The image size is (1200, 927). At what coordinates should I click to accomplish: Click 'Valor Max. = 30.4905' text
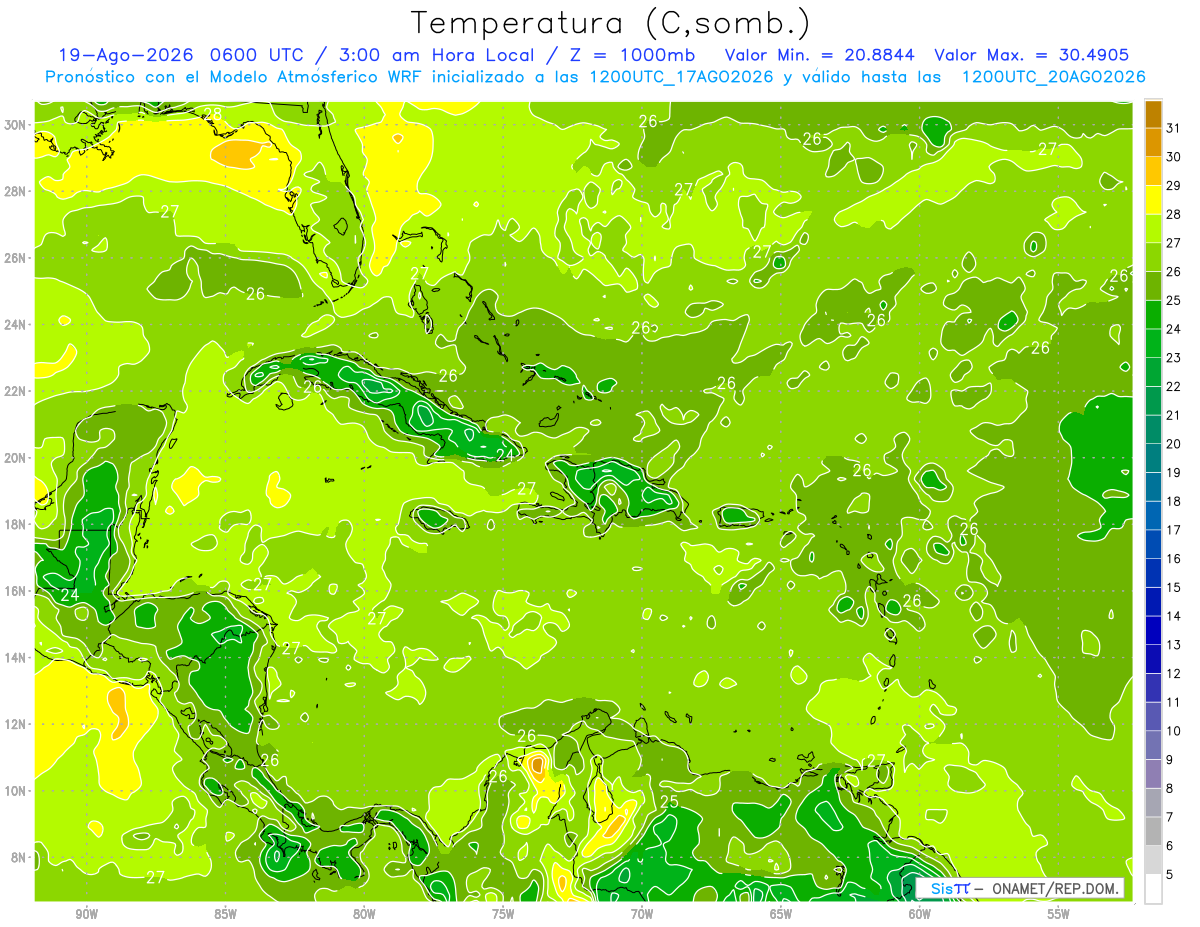click(x=1032, y=55)
